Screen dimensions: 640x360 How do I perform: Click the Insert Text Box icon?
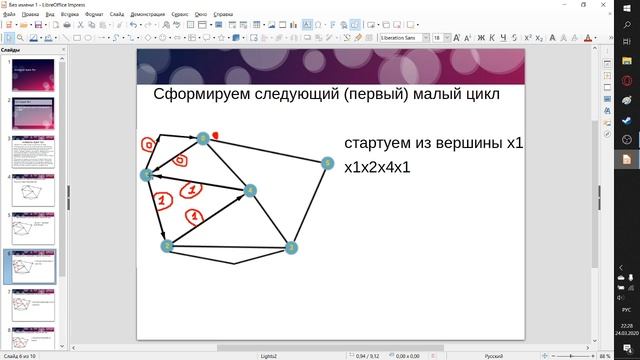(307, 25)
